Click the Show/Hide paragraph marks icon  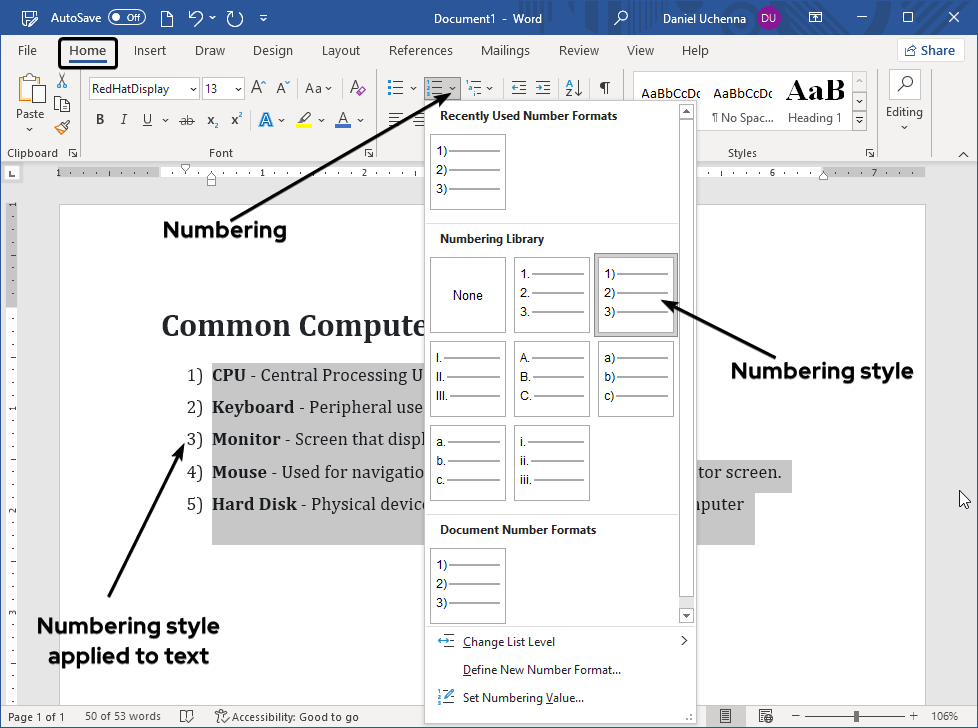click(605, 88)
